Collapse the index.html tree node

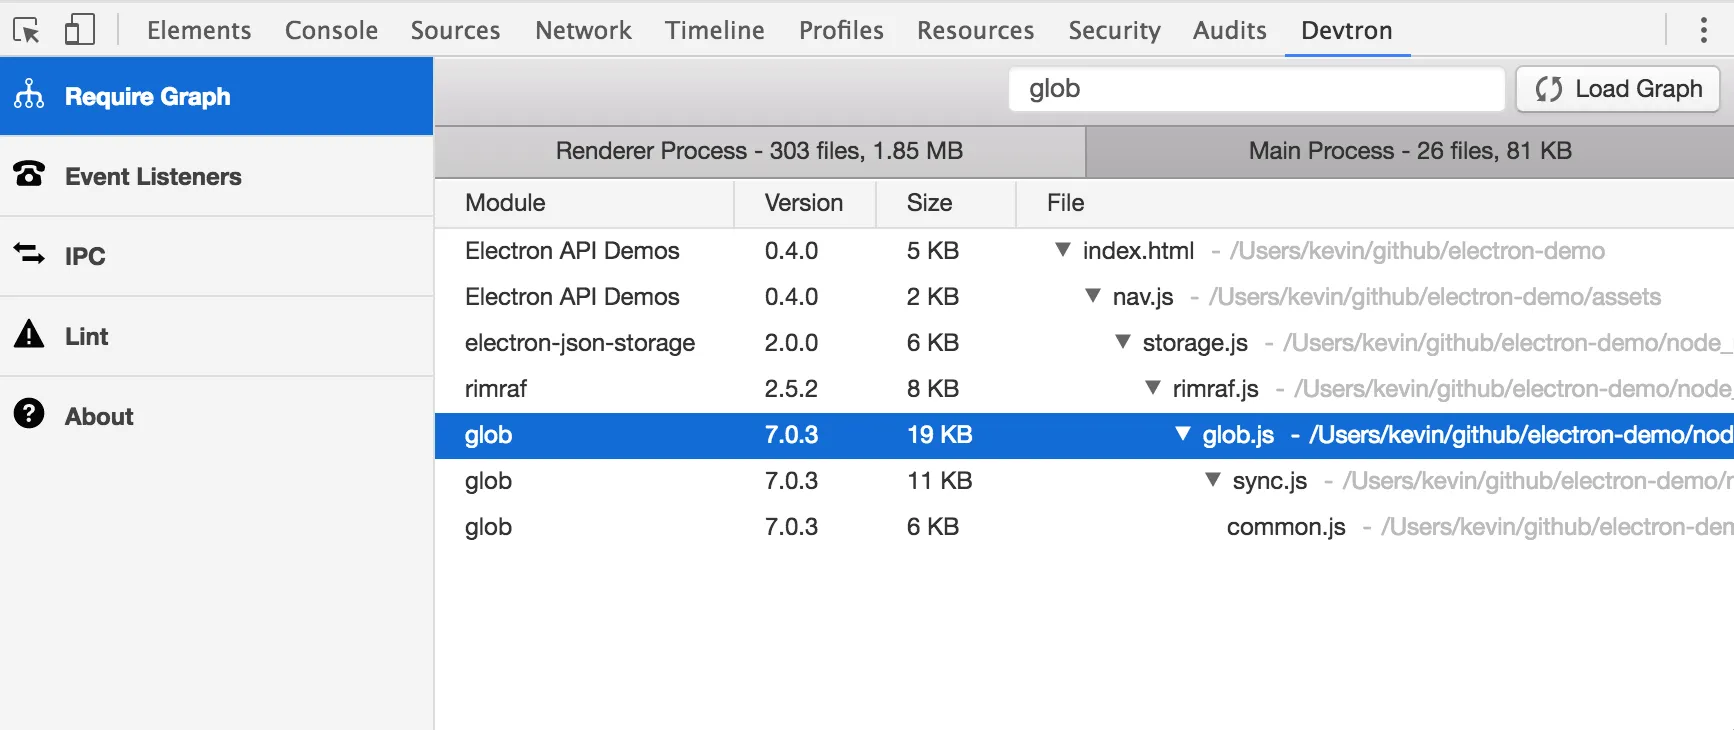tap(1062, 250)
